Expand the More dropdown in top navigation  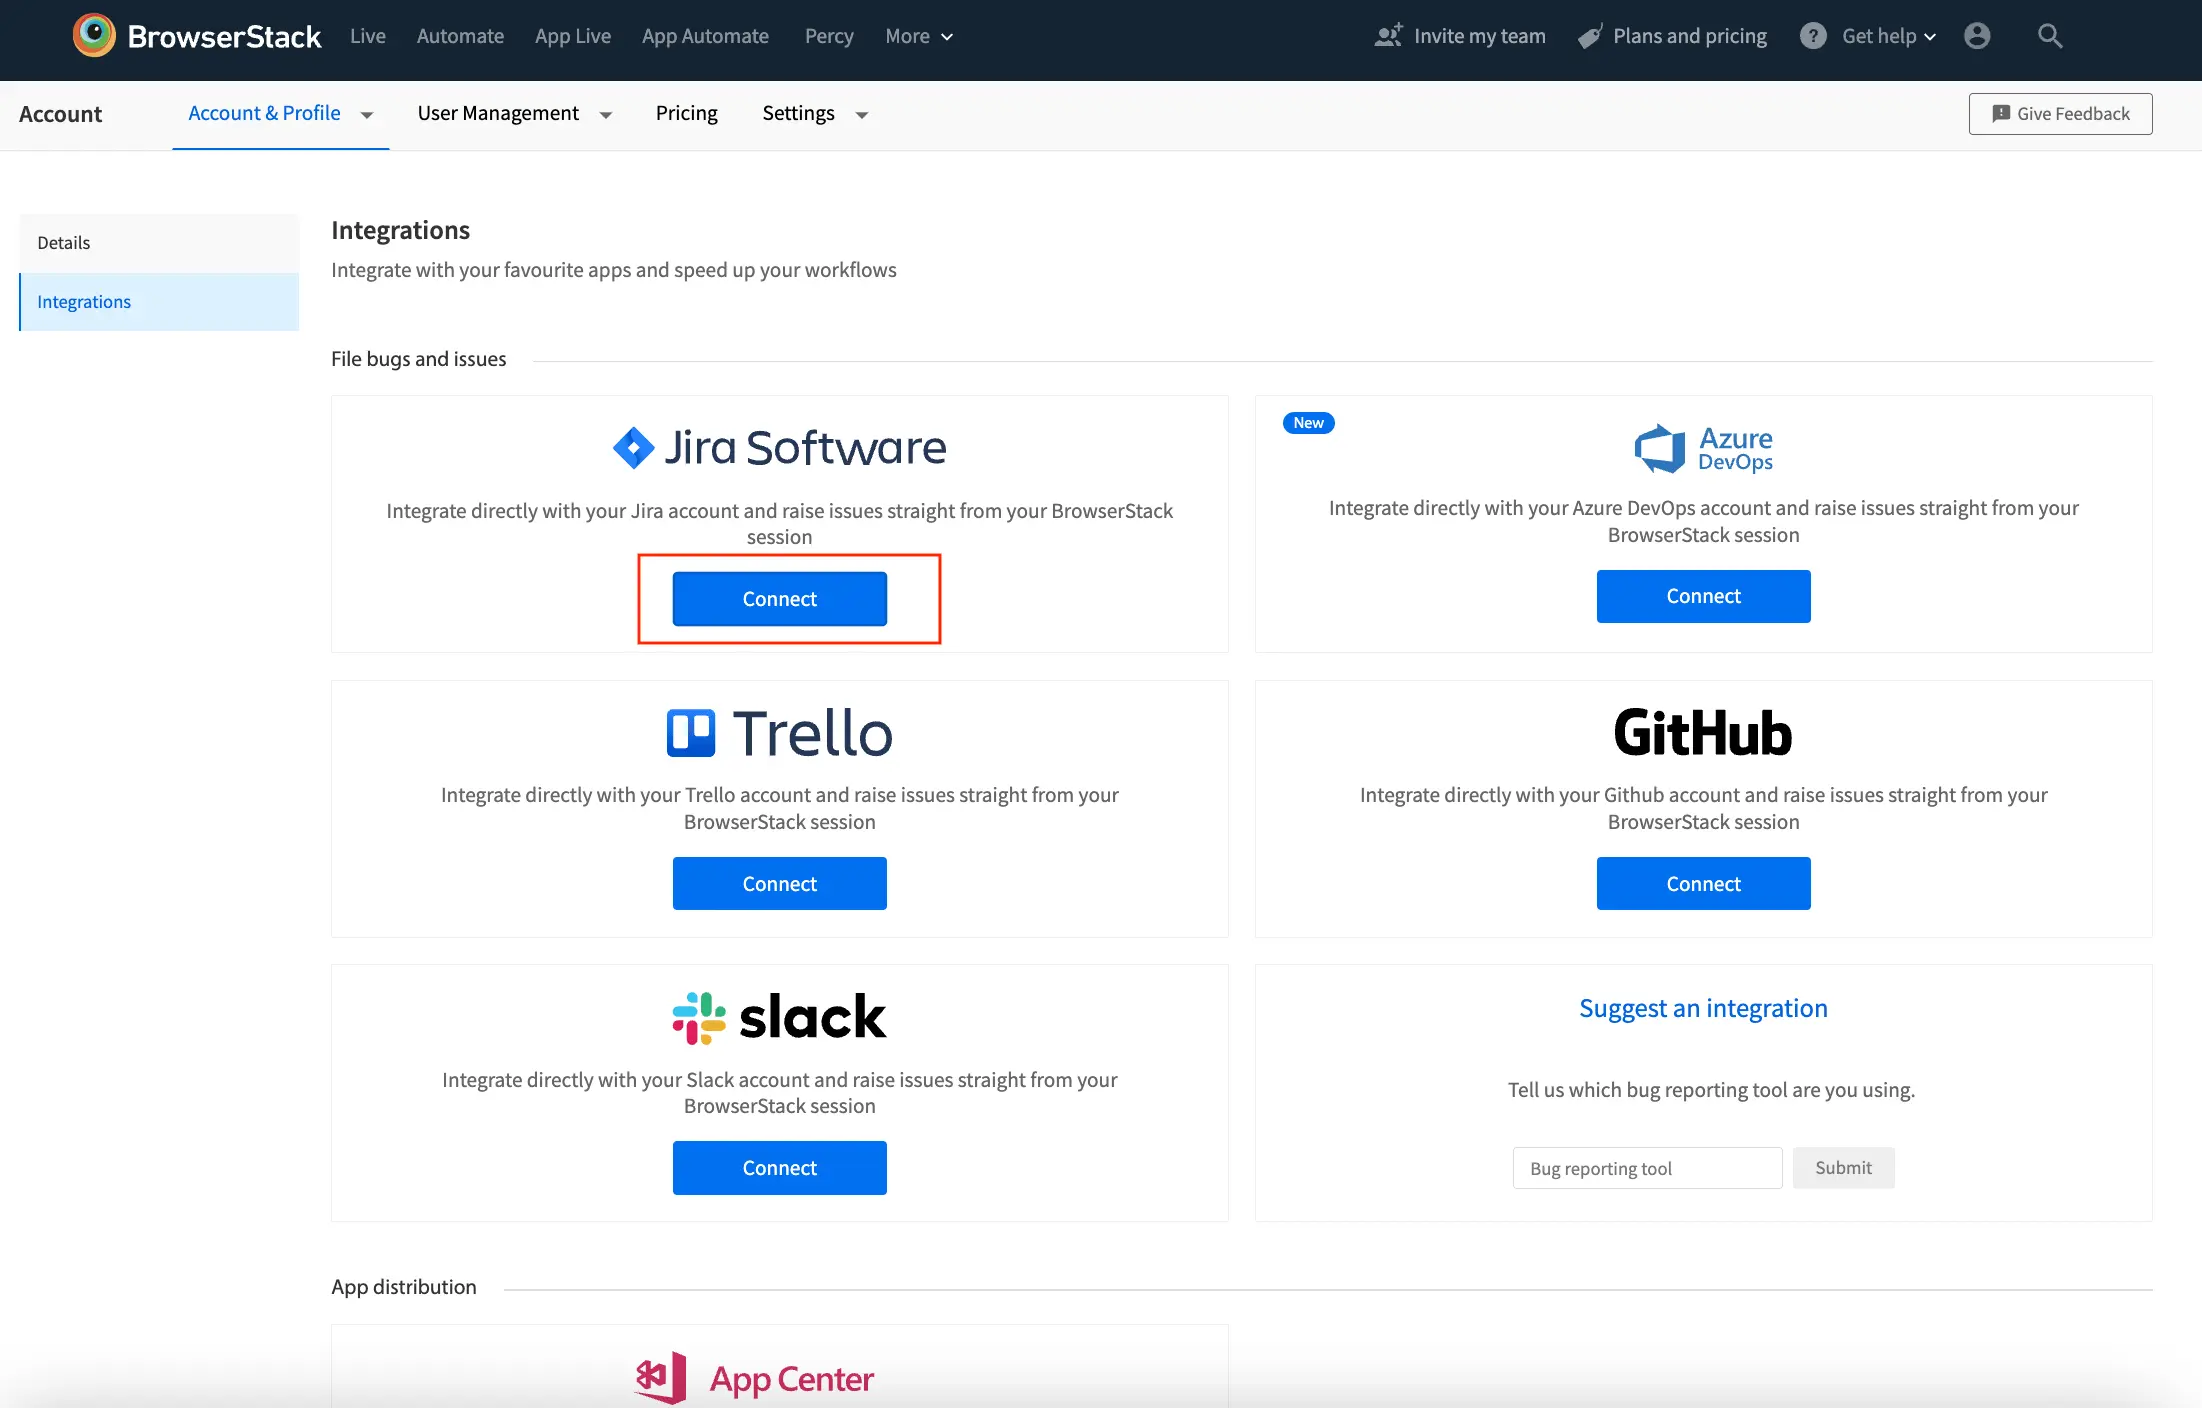click(x=919, y=36)
